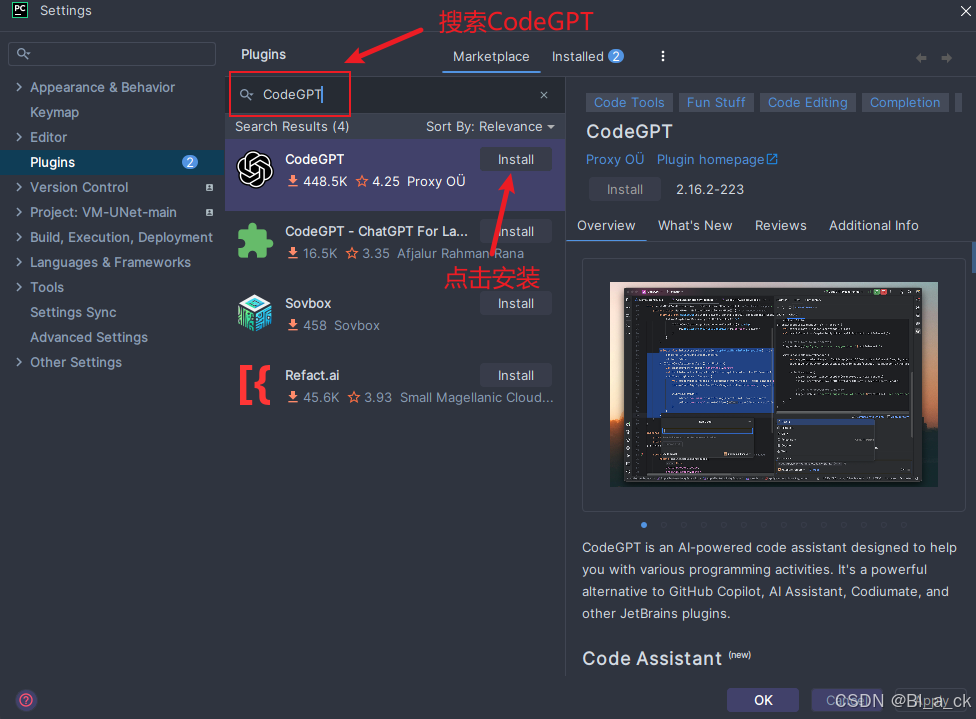The height and width of the screenshot is (719, 976).
Task: Open the Sort By Relevance dropdown
Action: pyautogui.click(x=491, y=127)
